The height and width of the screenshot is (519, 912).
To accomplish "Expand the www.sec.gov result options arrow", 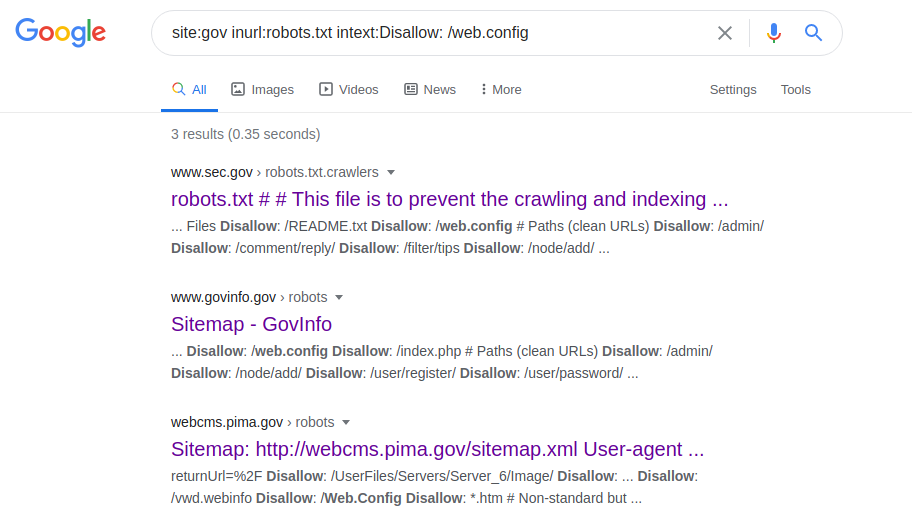I will pos(391,173).
